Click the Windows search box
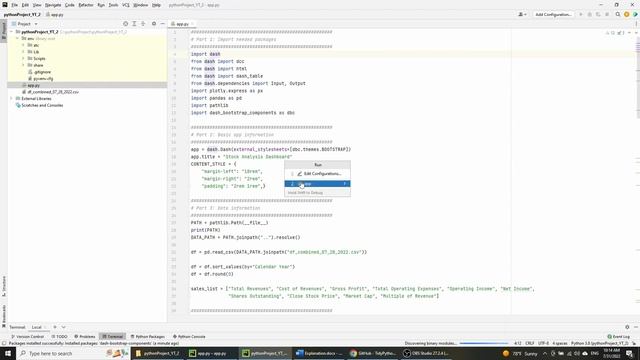640x360 pixels. (x=73, y=353)
